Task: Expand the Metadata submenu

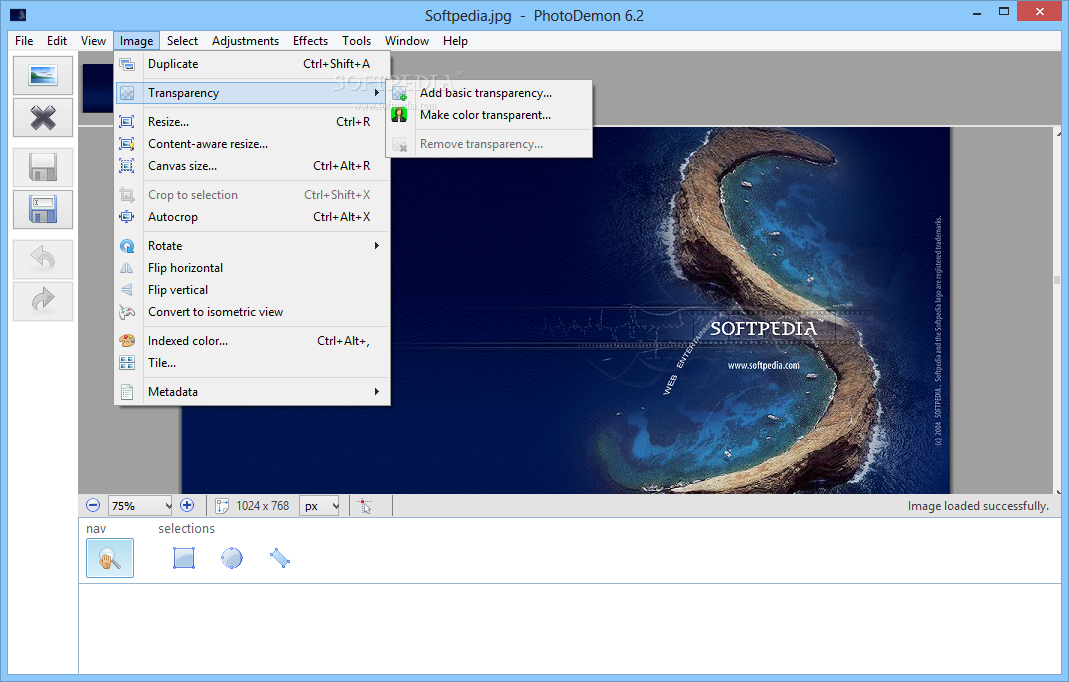Action: (252, 391)
